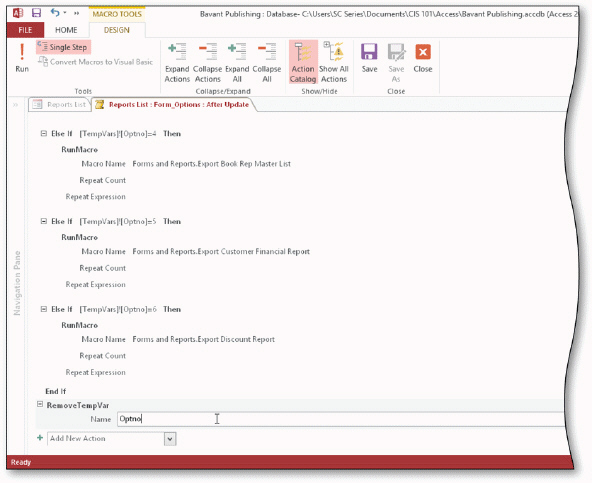Select the [TempVars]![Optno]=5 condition text
This screenshot has width=592, height=483.
pyautogui.click(x=118, y=222)
